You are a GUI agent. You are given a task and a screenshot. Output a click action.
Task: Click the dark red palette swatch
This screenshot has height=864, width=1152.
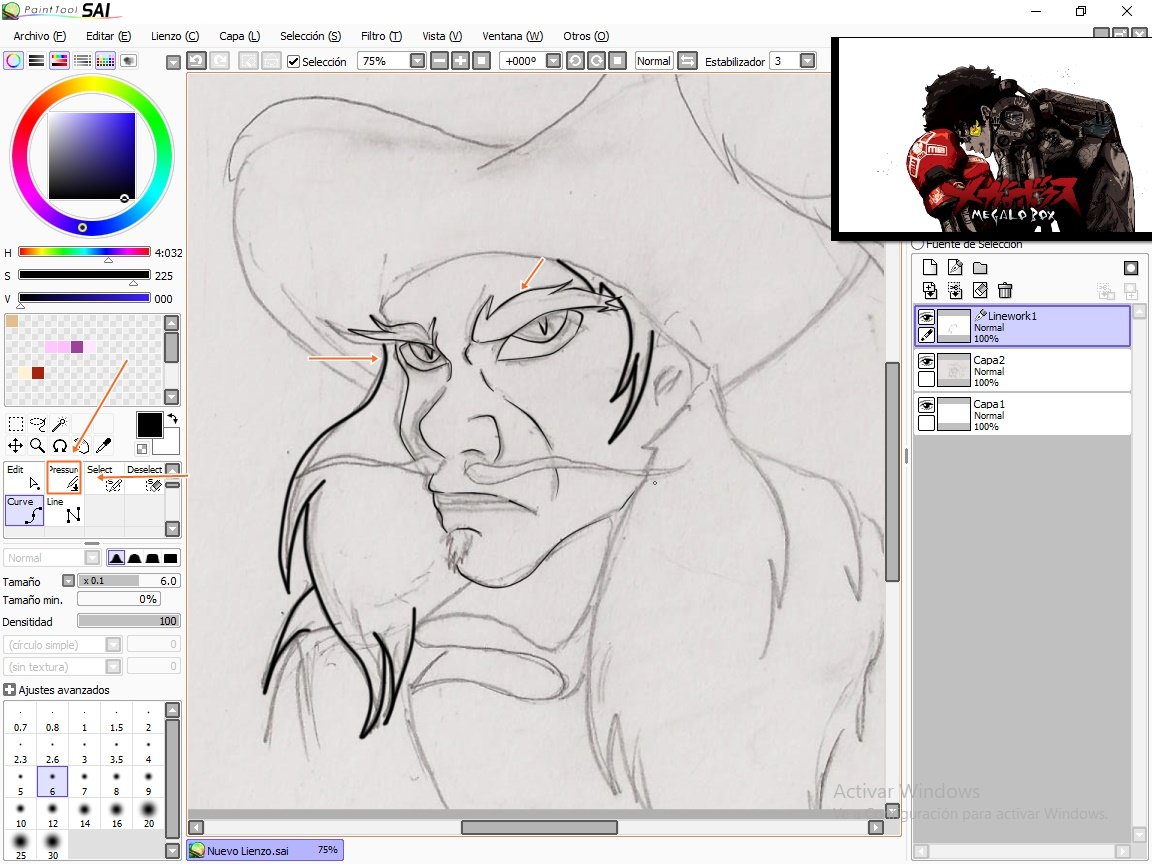[x=37, y=372]
